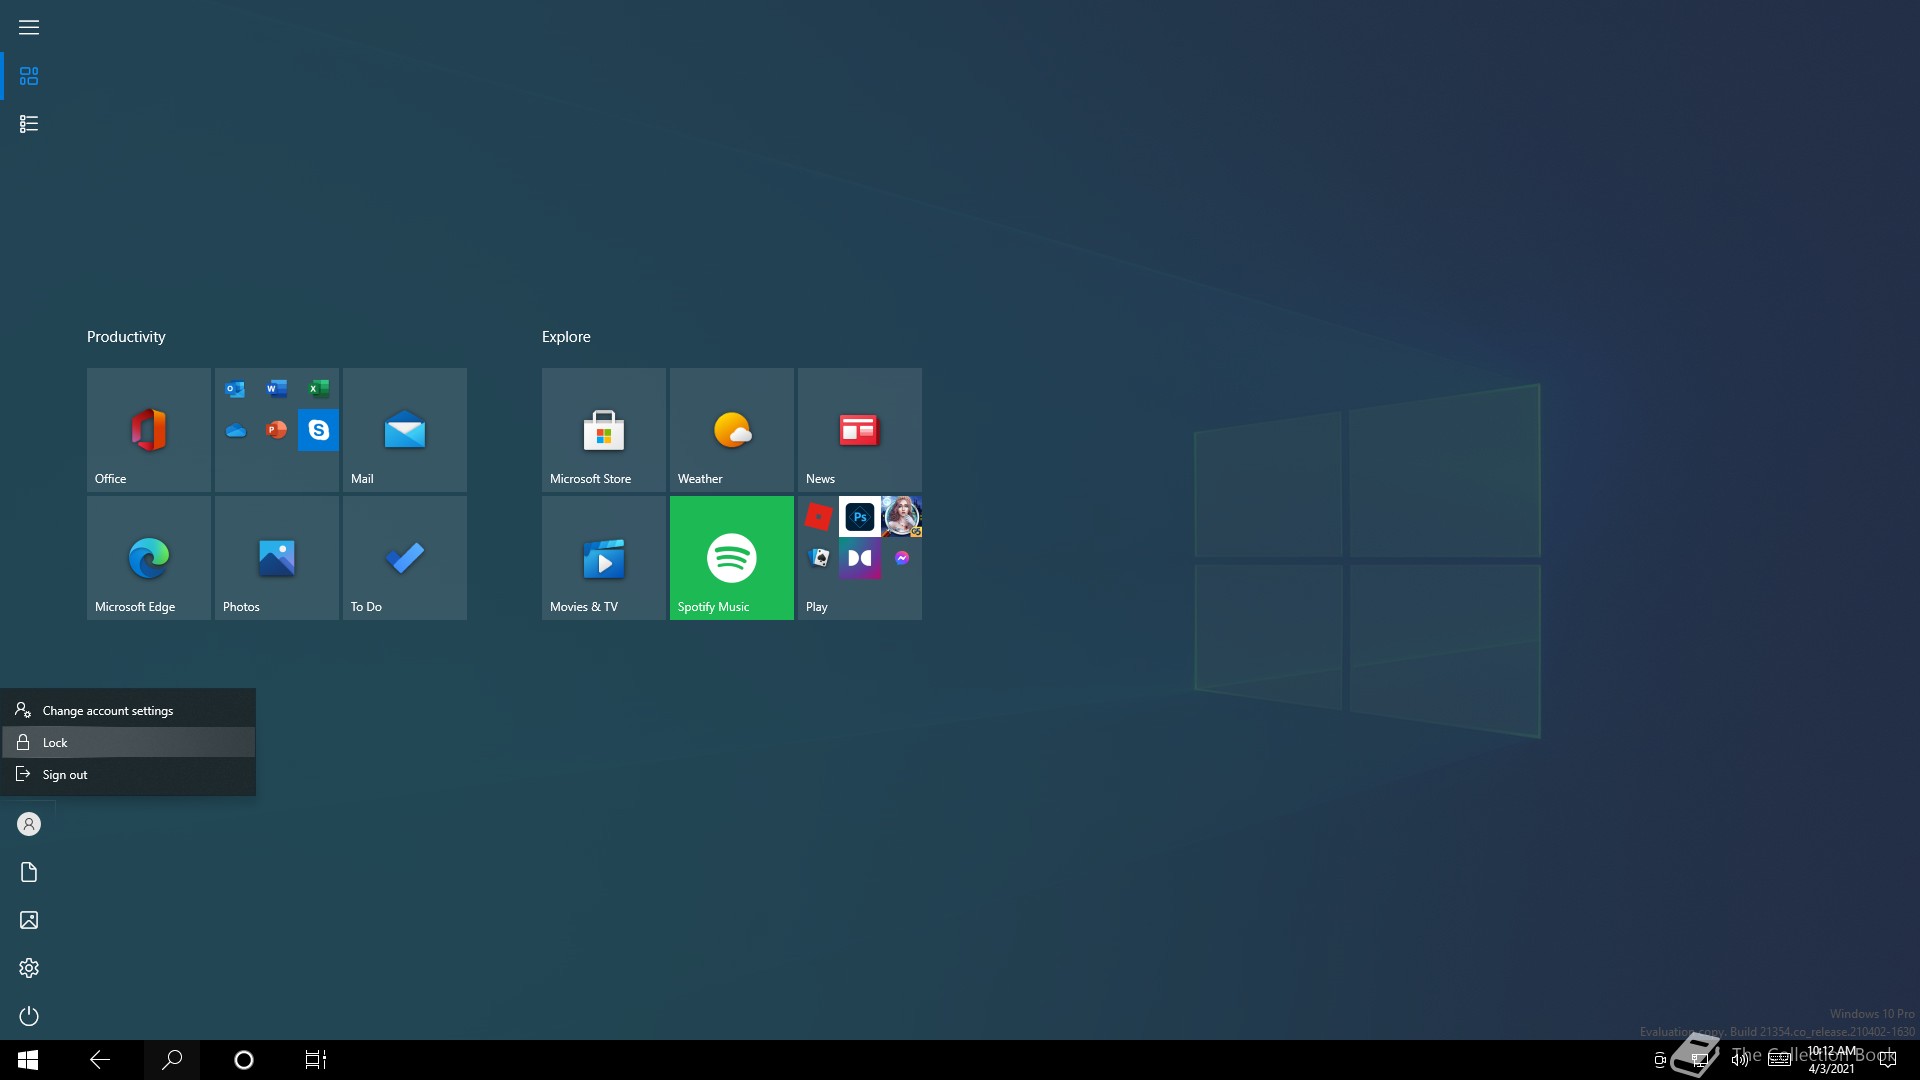The height and width of the screenshot is (1080, 1920).
Task: Open Microsoft Edge tile
Action: 149,558
